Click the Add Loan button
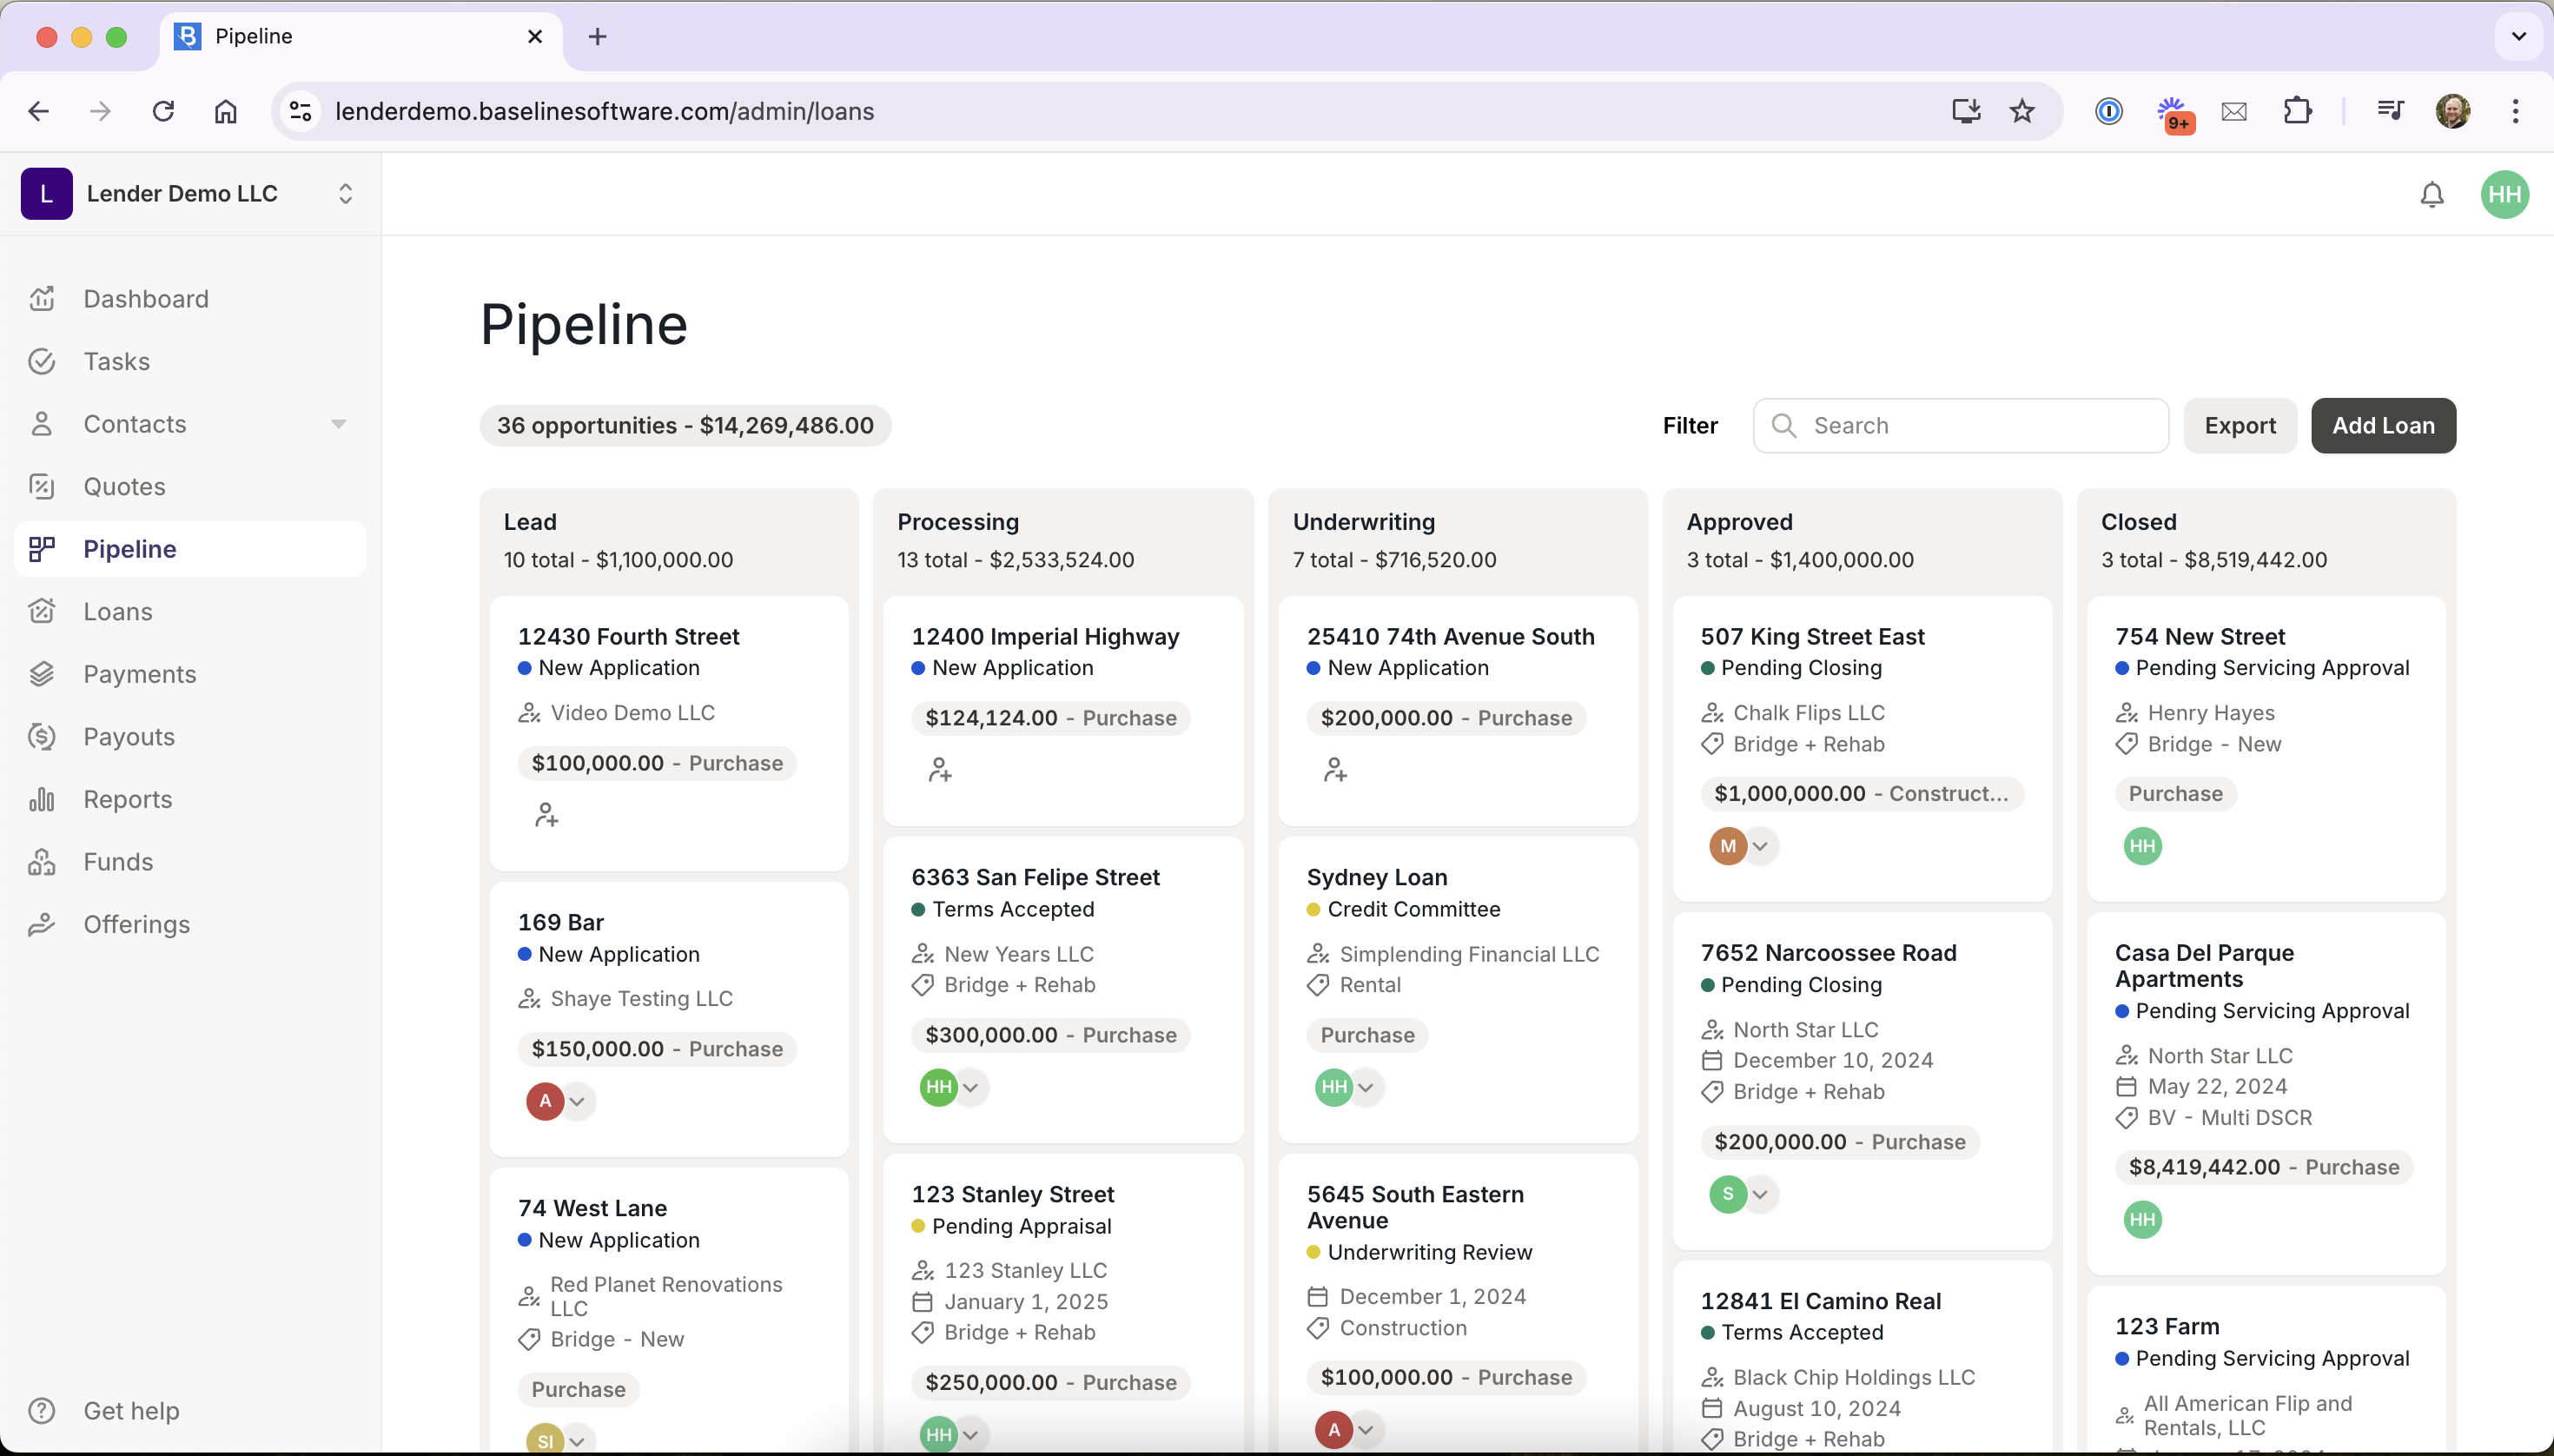2554x1456 pixels. [x=2382, y=426]
